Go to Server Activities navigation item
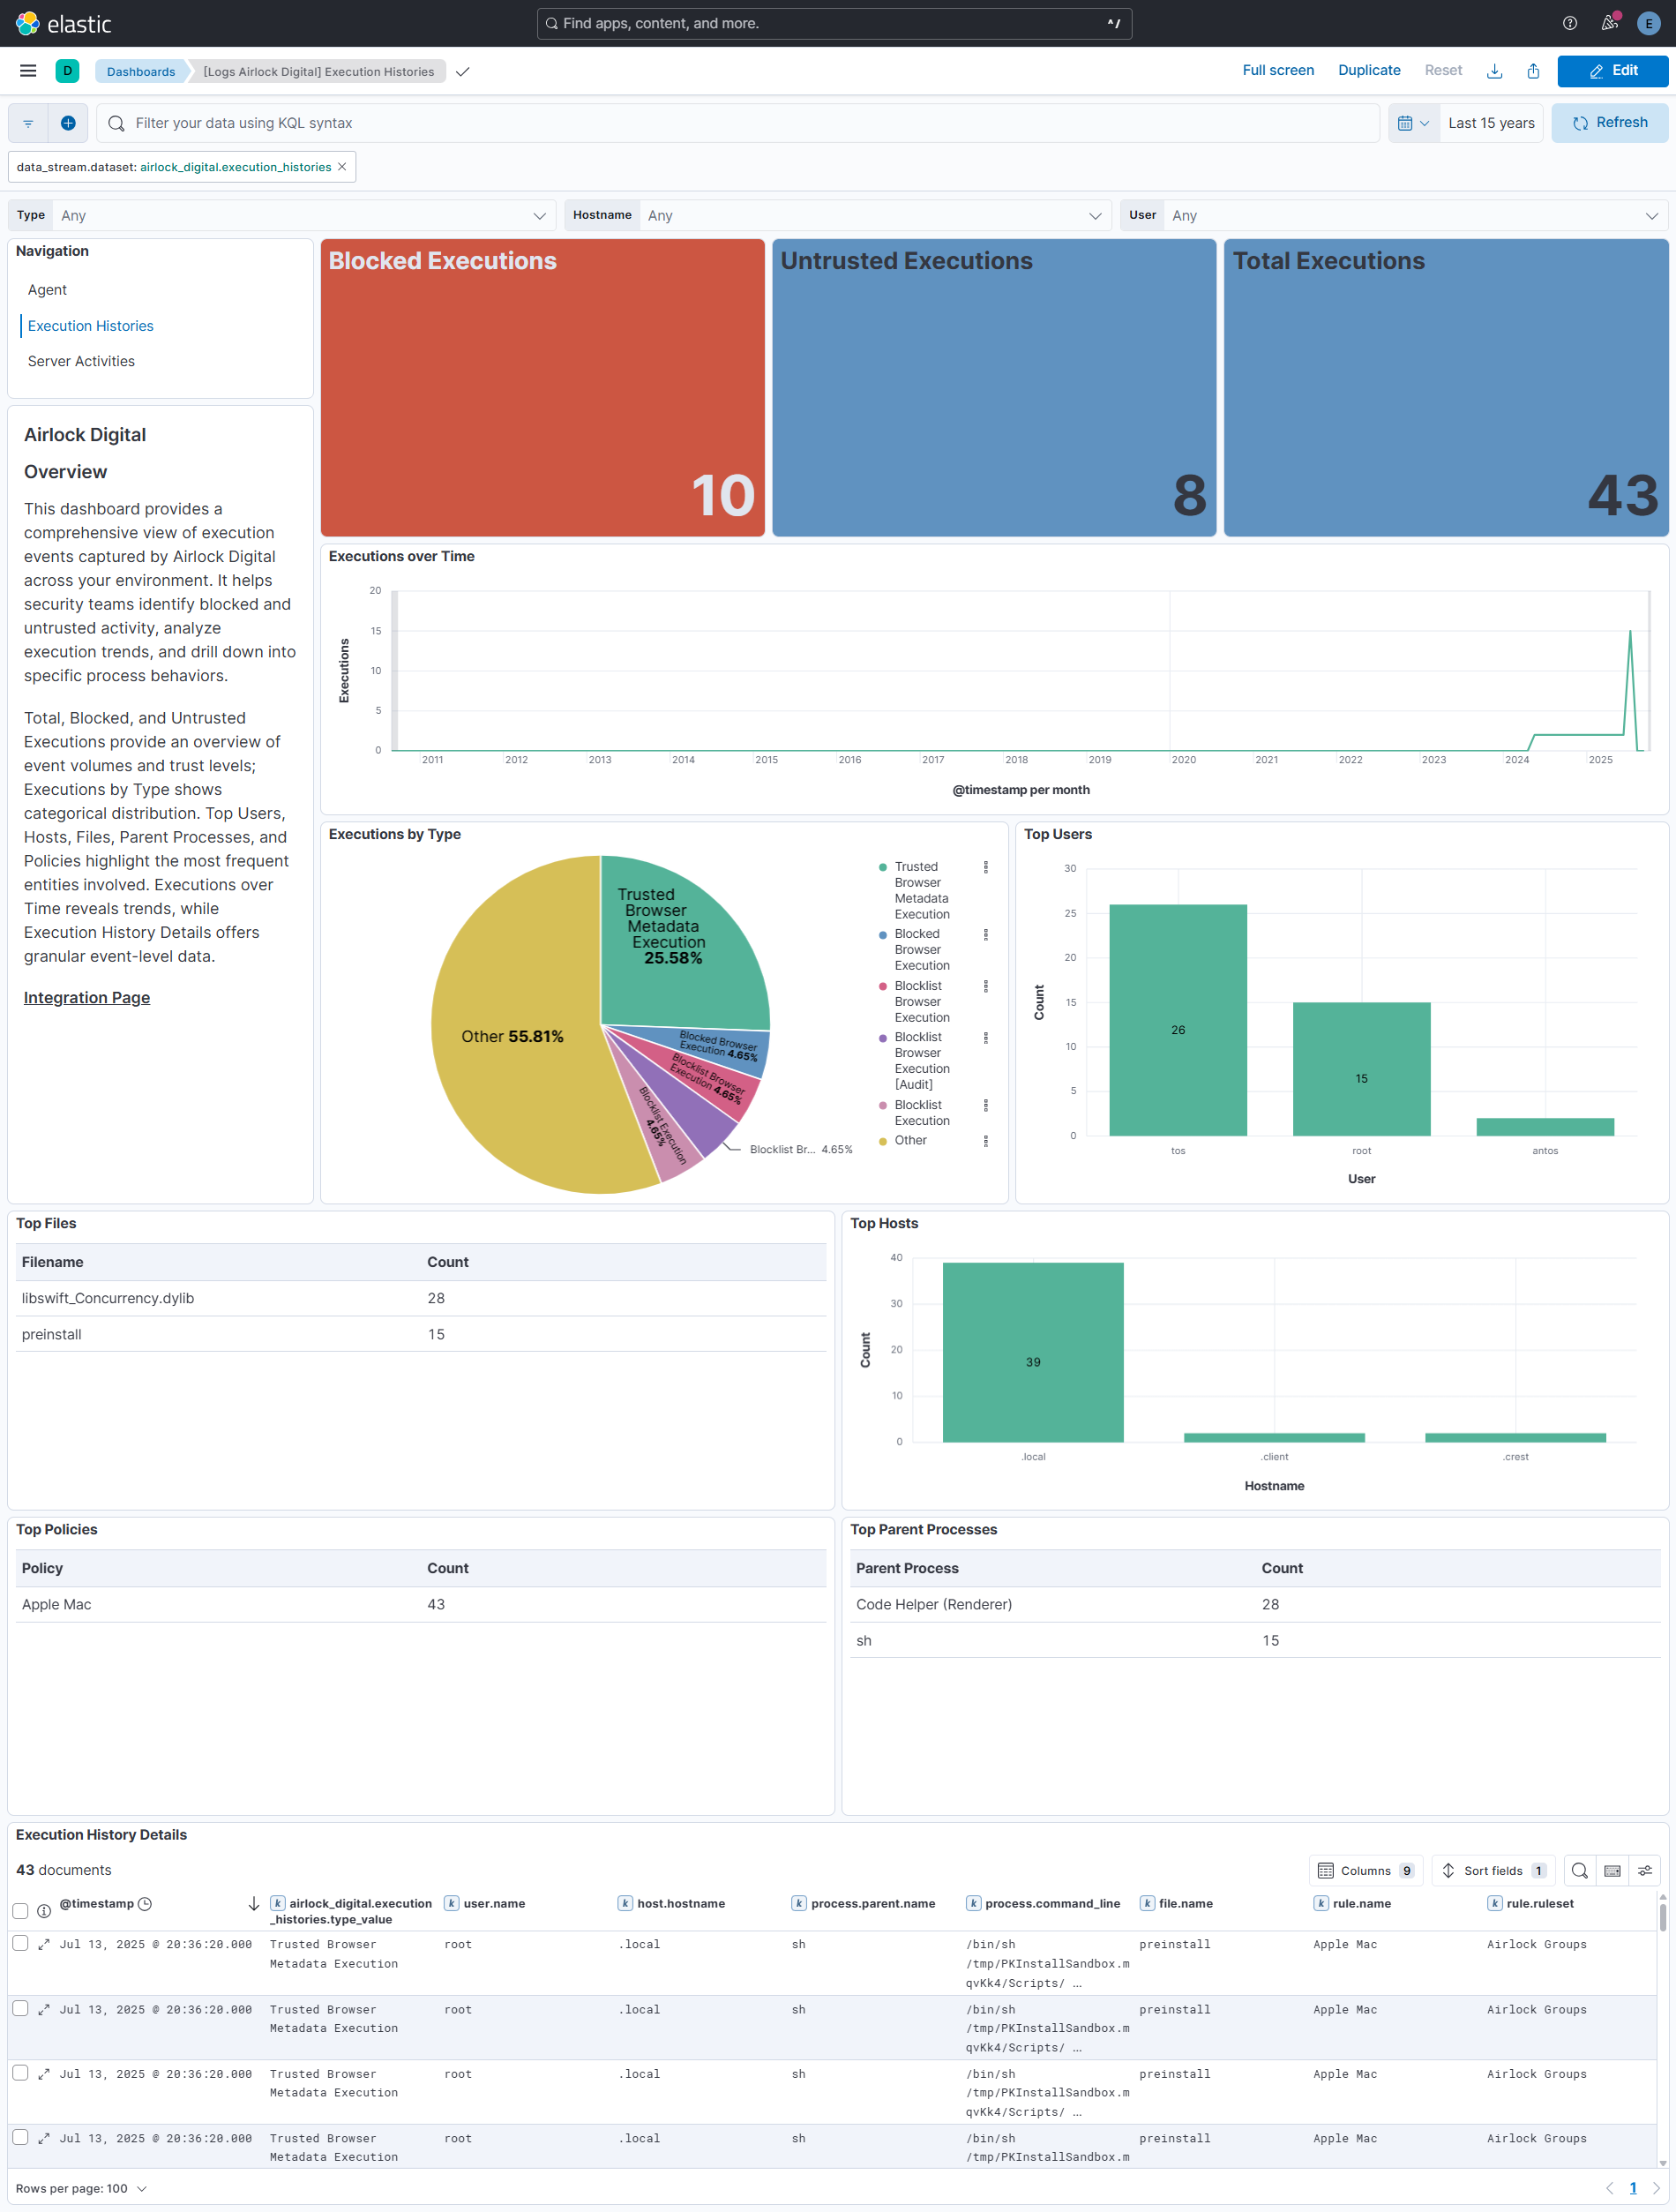The image size is (1676, 2212). (x=81, y=361)
